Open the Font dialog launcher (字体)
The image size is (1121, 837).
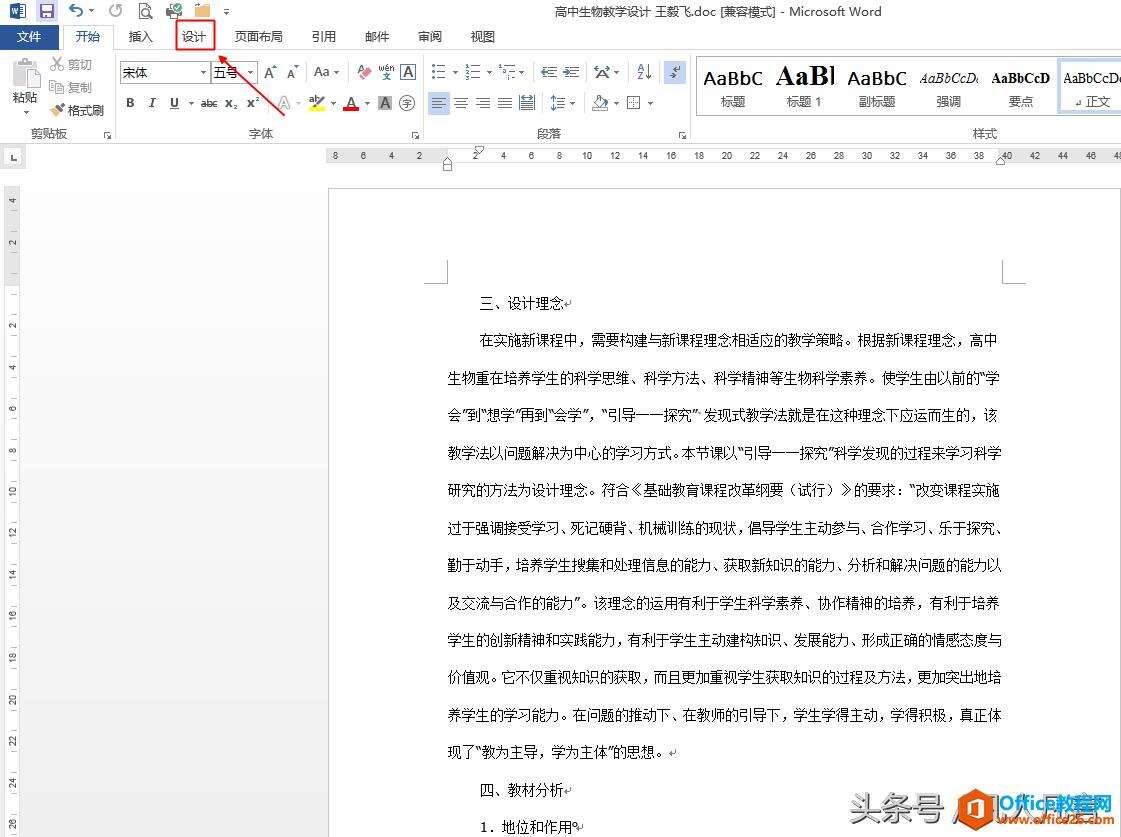[415, 135]
